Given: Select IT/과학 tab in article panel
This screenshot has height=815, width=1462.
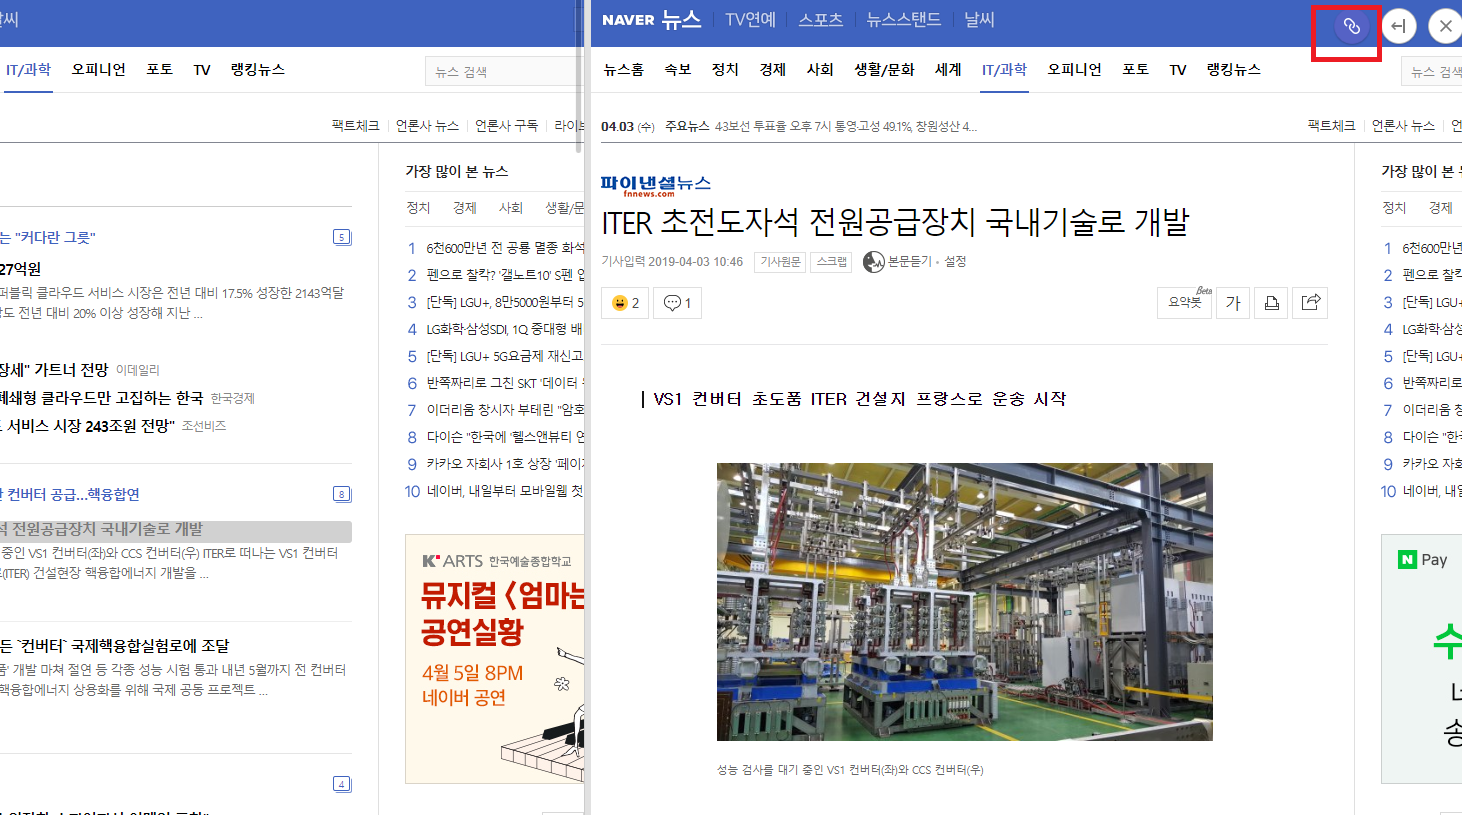Looking at the screenshot, I should 1004,69.
